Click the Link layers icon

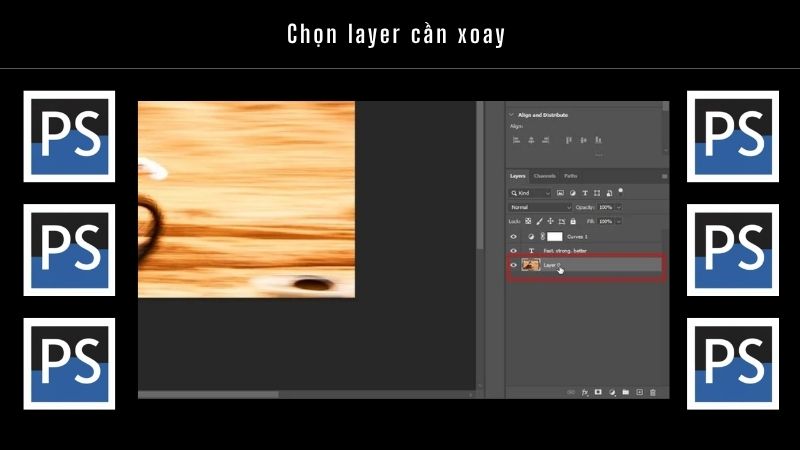pyautogui.click(x=571, y=392)
